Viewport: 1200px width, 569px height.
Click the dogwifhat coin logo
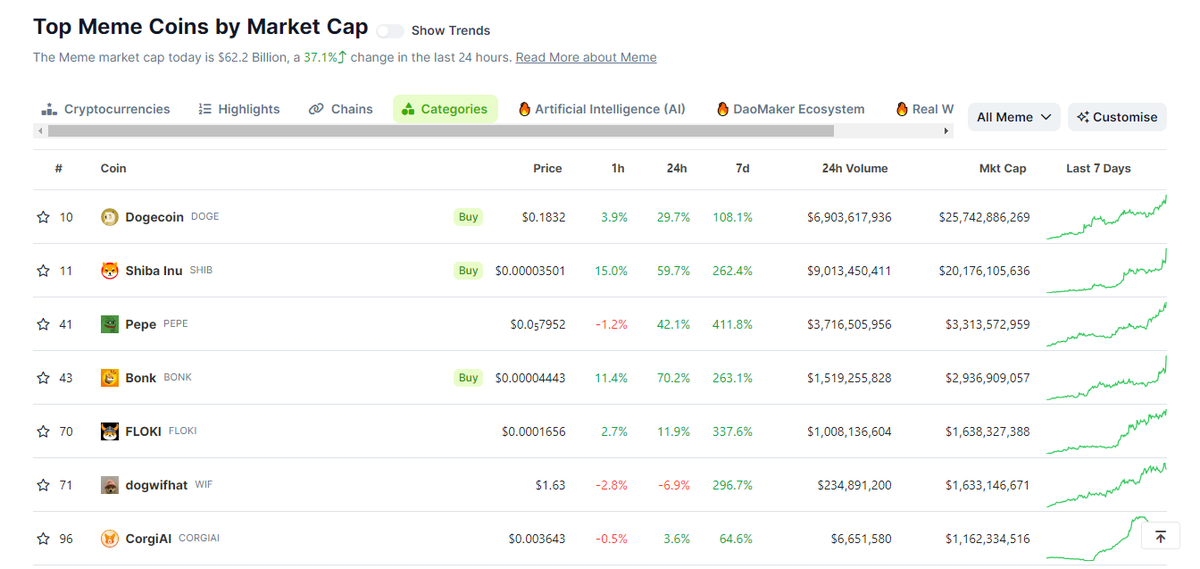point(110,485)
